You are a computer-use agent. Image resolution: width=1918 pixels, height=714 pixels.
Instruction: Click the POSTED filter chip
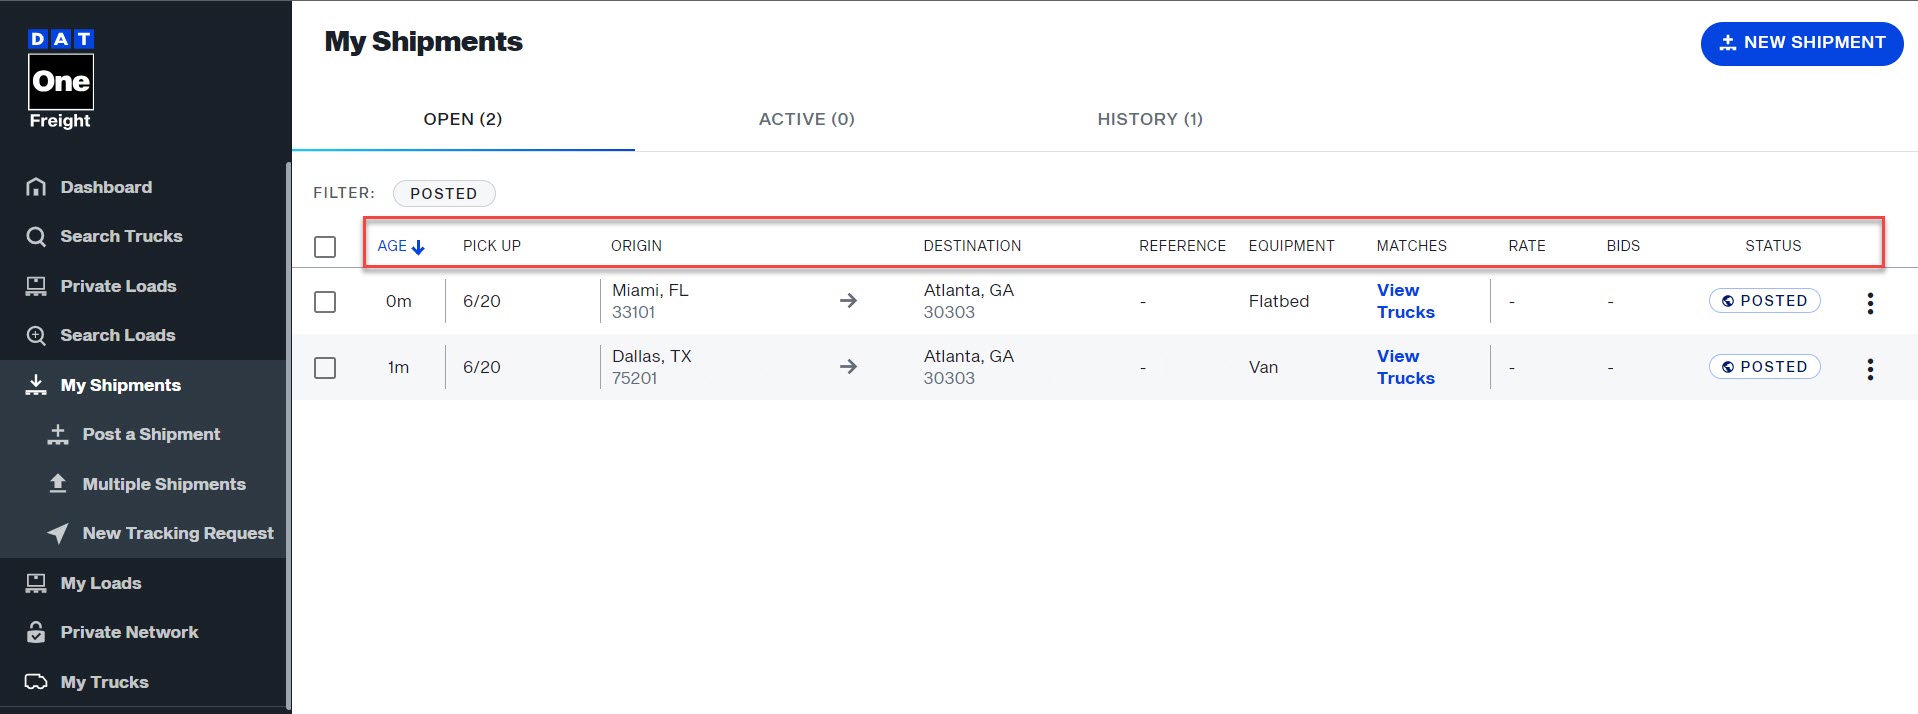pyautogui.click(x=443, y=193)
